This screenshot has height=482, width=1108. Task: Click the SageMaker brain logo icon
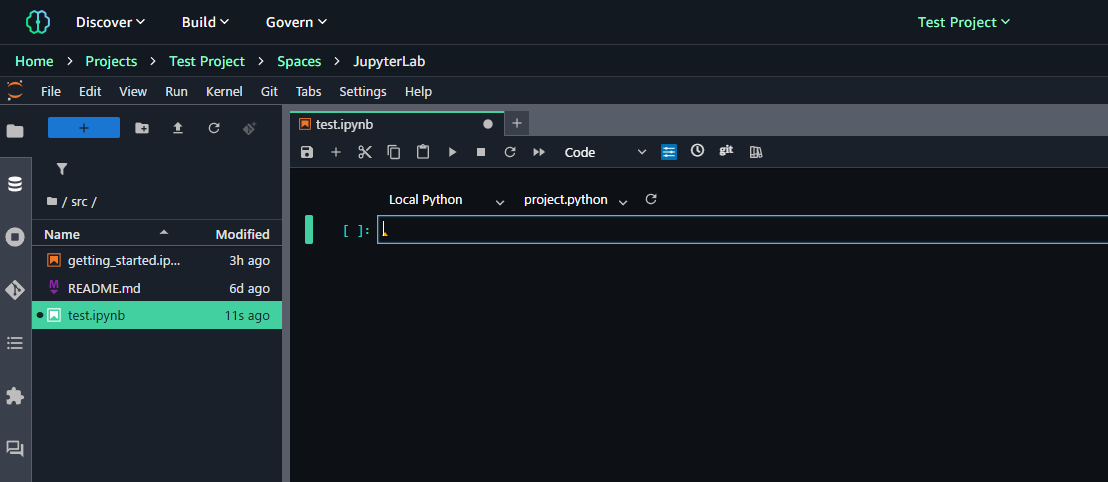click(x=37, y=22)
